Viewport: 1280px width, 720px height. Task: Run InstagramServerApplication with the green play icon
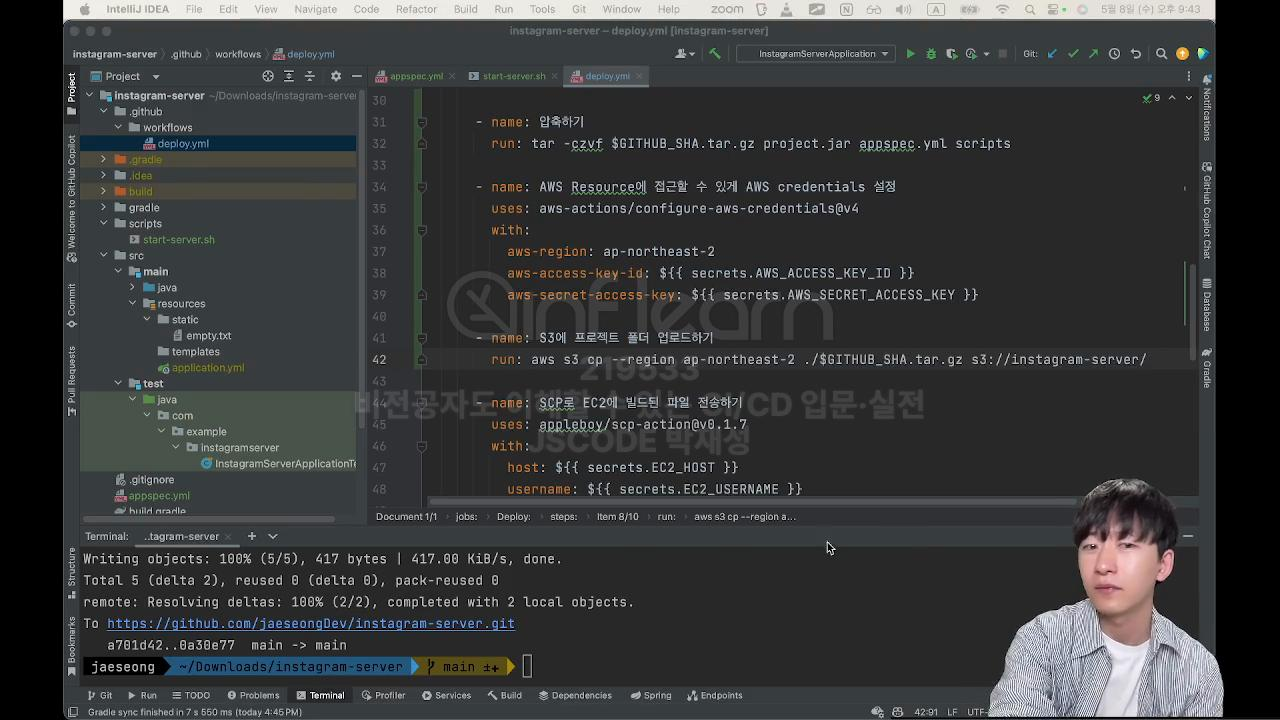910,54
